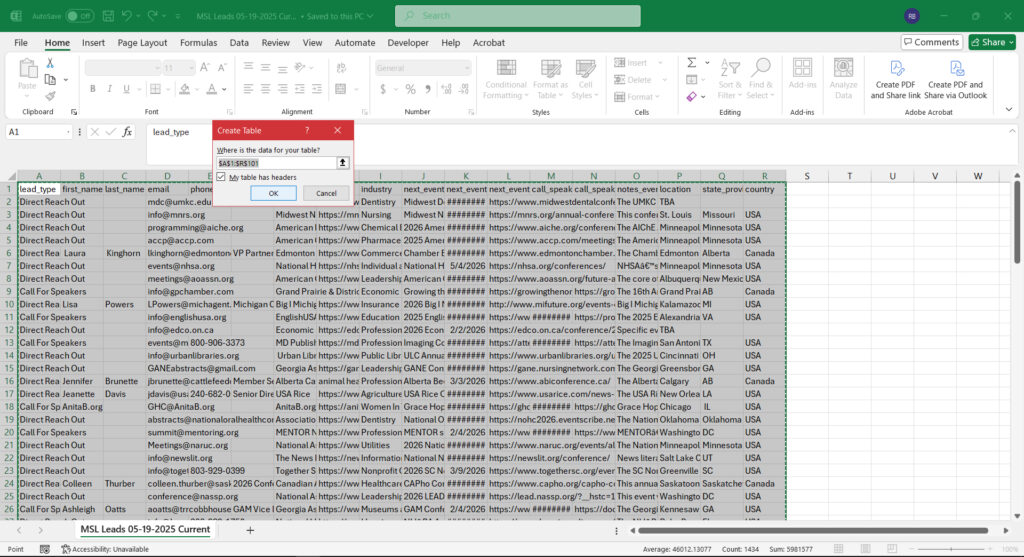Click the zoom slider in status bar
This screenshot has height=557, width=1024.
click(951, 549)
